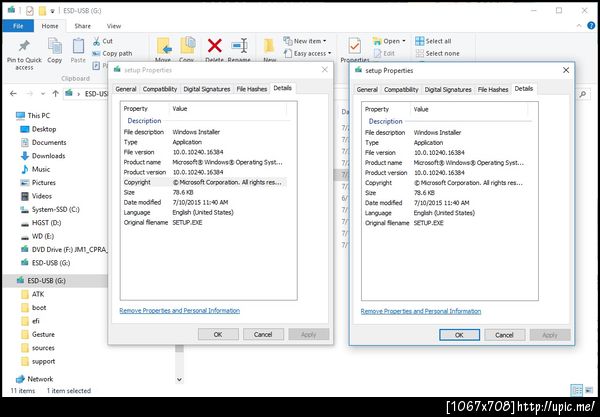Viewport: 600px width, 417px height.
Task: Go back with the left arrow
Action: pyautogui.click(x=13, y=93)
